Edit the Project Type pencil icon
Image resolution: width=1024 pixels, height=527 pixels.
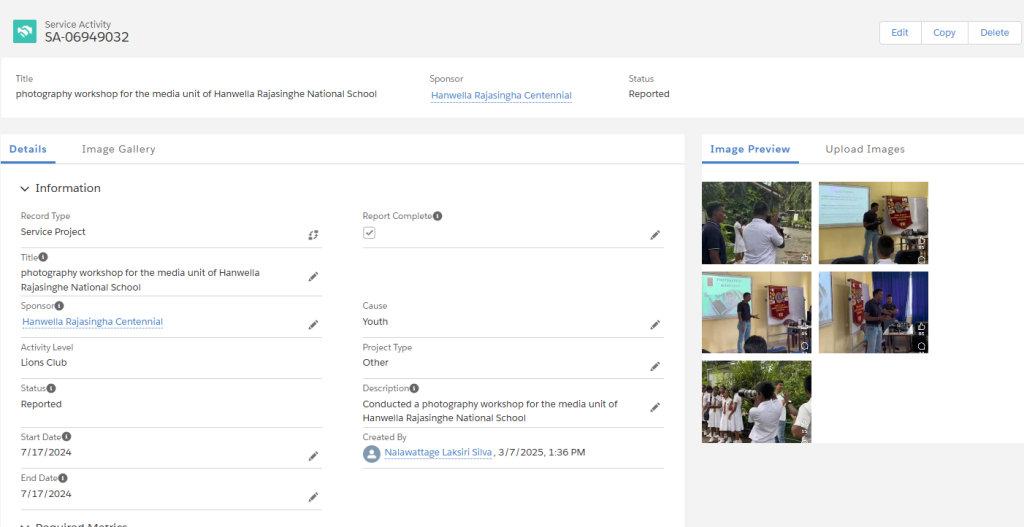655,366
